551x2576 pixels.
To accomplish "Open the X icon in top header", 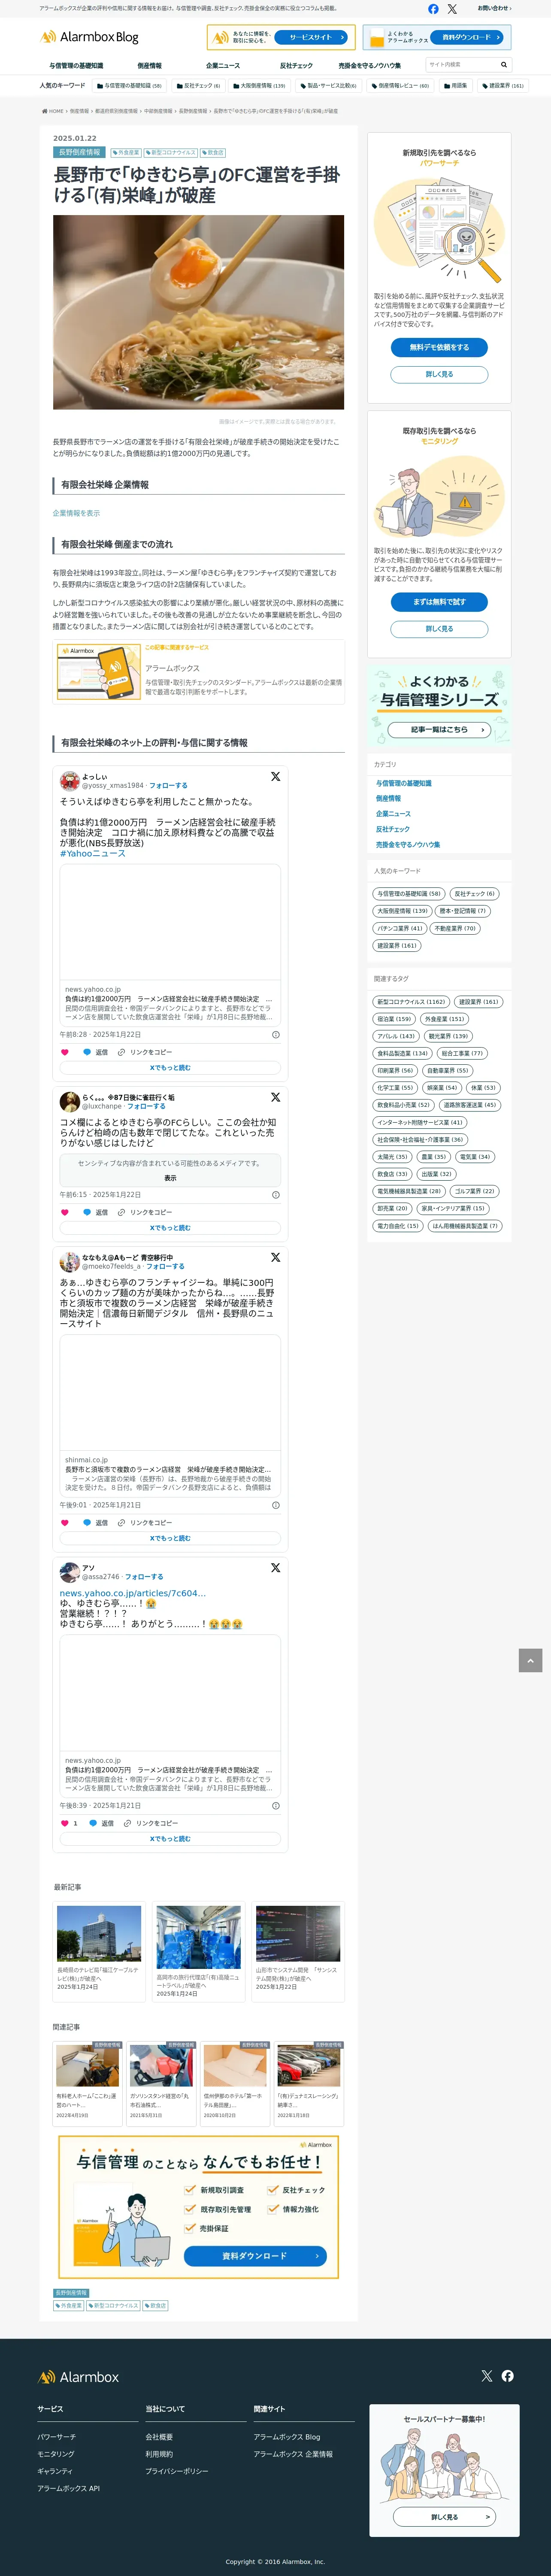I will point(452,9).
